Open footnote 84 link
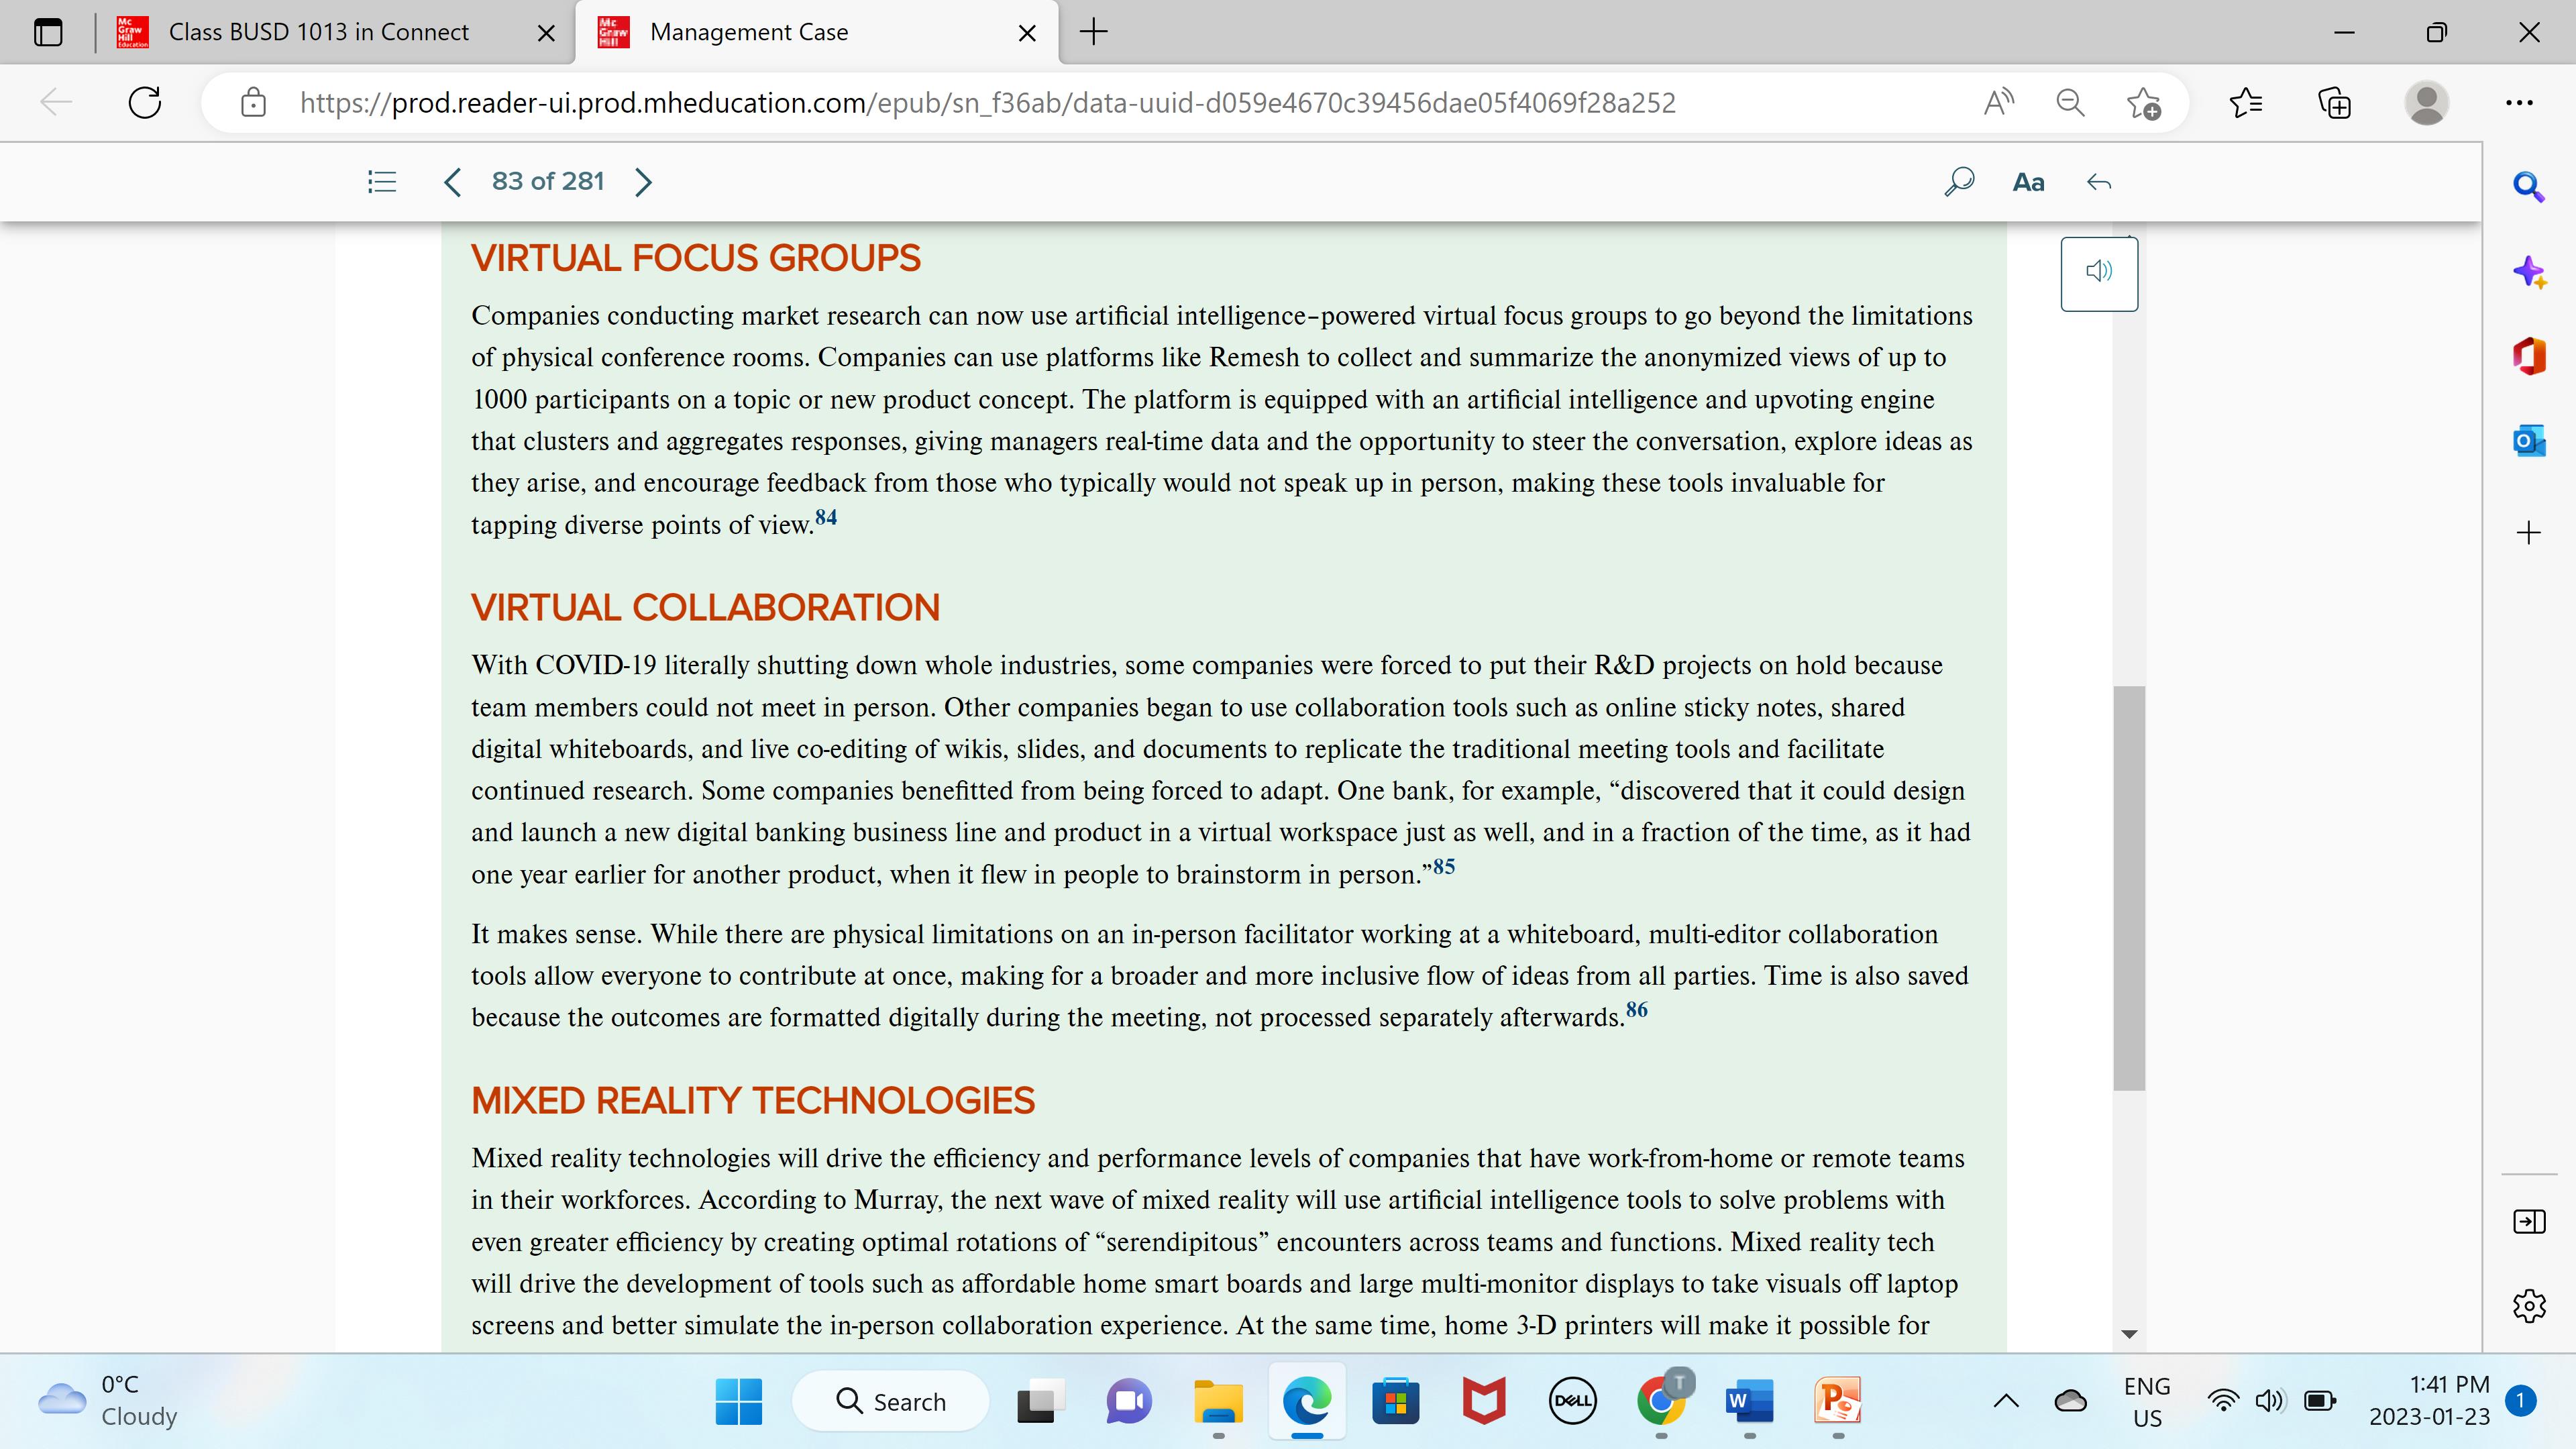 pos(826,517)
